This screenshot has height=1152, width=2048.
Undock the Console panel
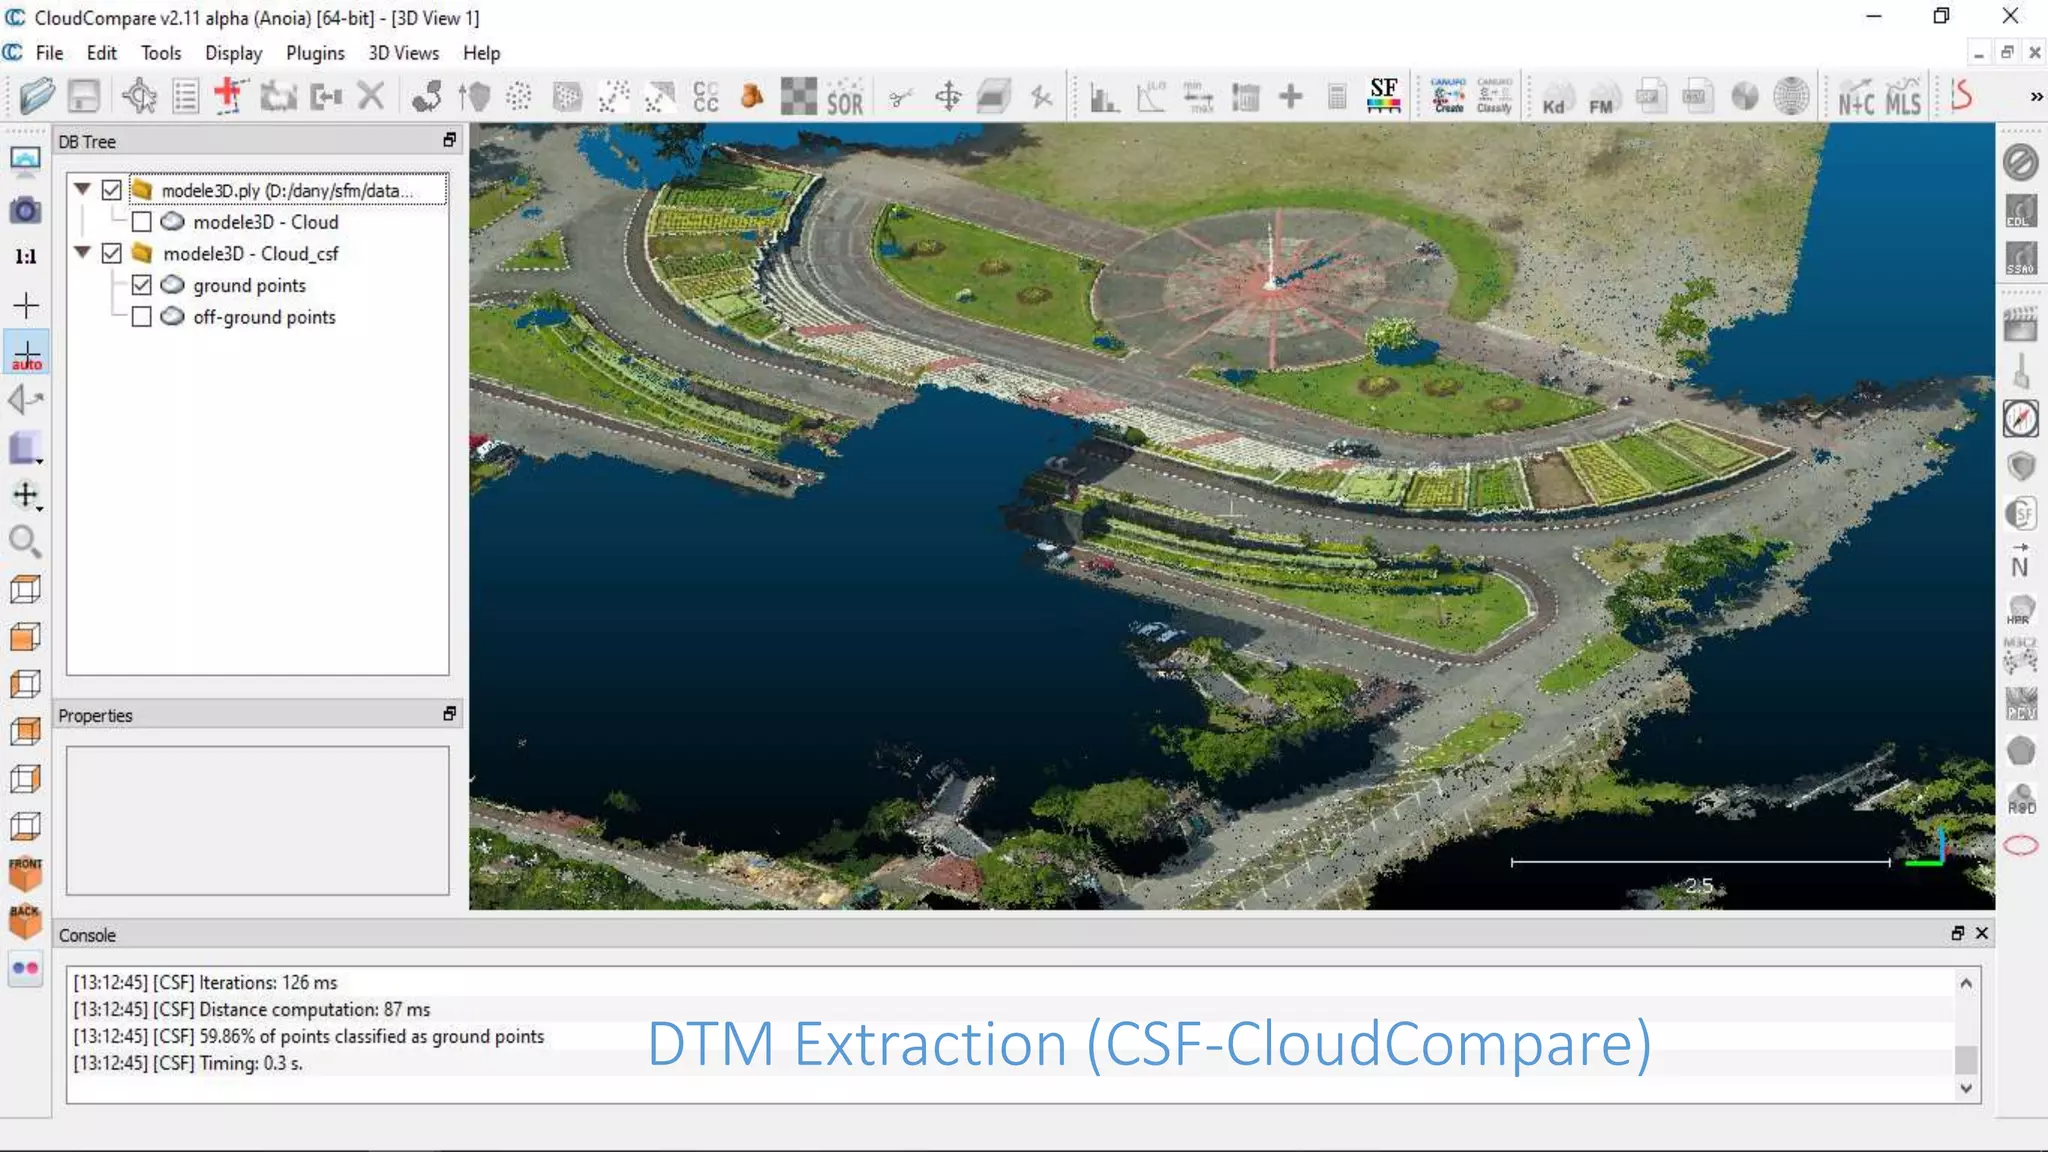pyautogui.click(x=1957, y=933)
